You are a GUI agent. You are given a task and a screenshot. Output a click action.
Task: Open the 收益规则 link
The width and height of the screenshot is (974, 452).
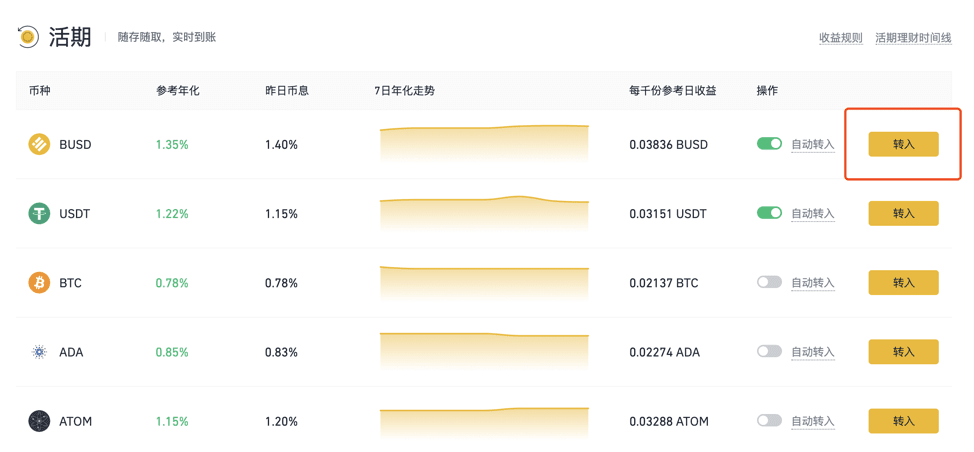[840, 38]
